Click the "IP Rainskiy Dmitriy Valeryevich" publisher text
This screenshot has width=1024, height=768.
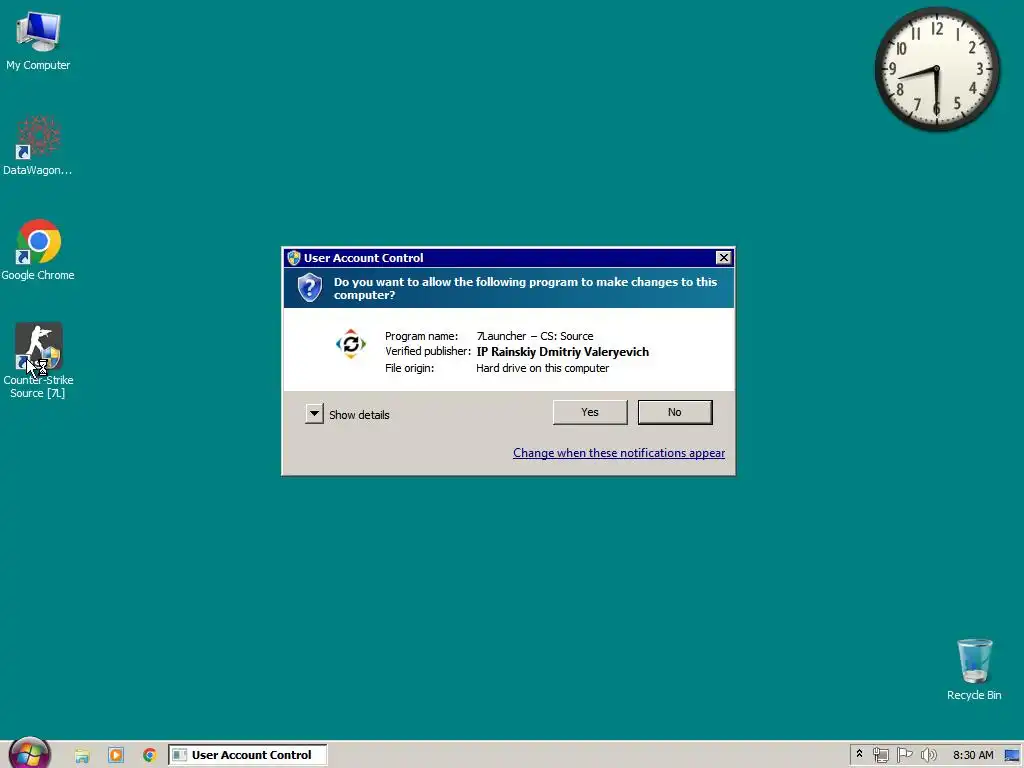coord(562,352)
